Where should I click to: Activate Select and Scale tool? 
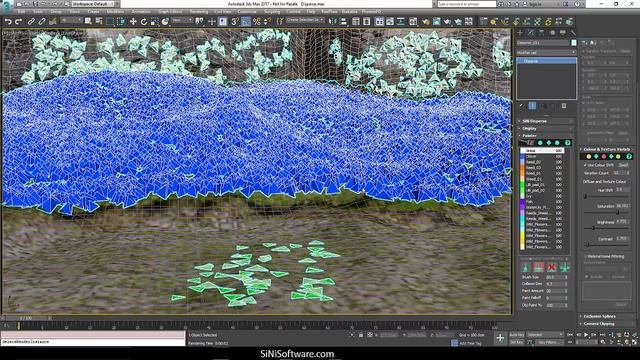pyautogui.click(x=154, y=22)
